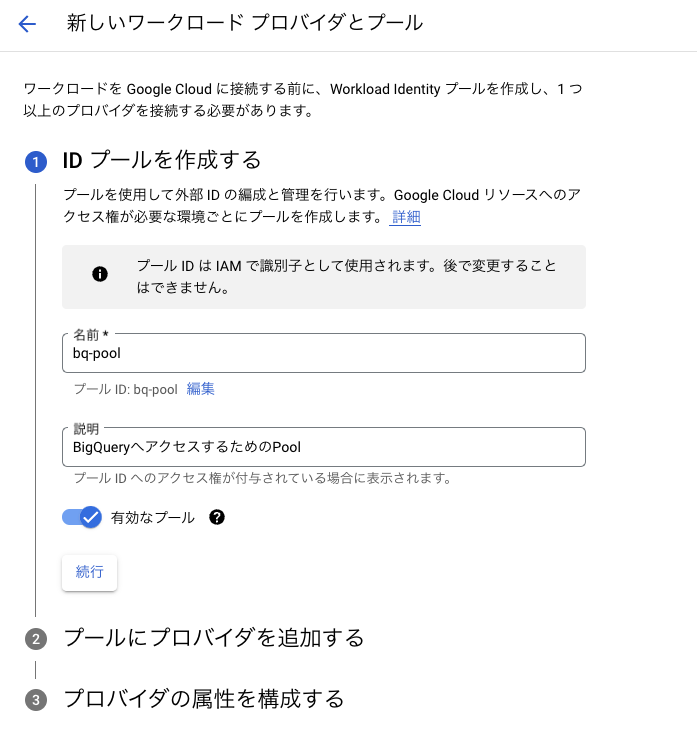Click the info icon in the pool ID notice

click(x=100, y=274)
